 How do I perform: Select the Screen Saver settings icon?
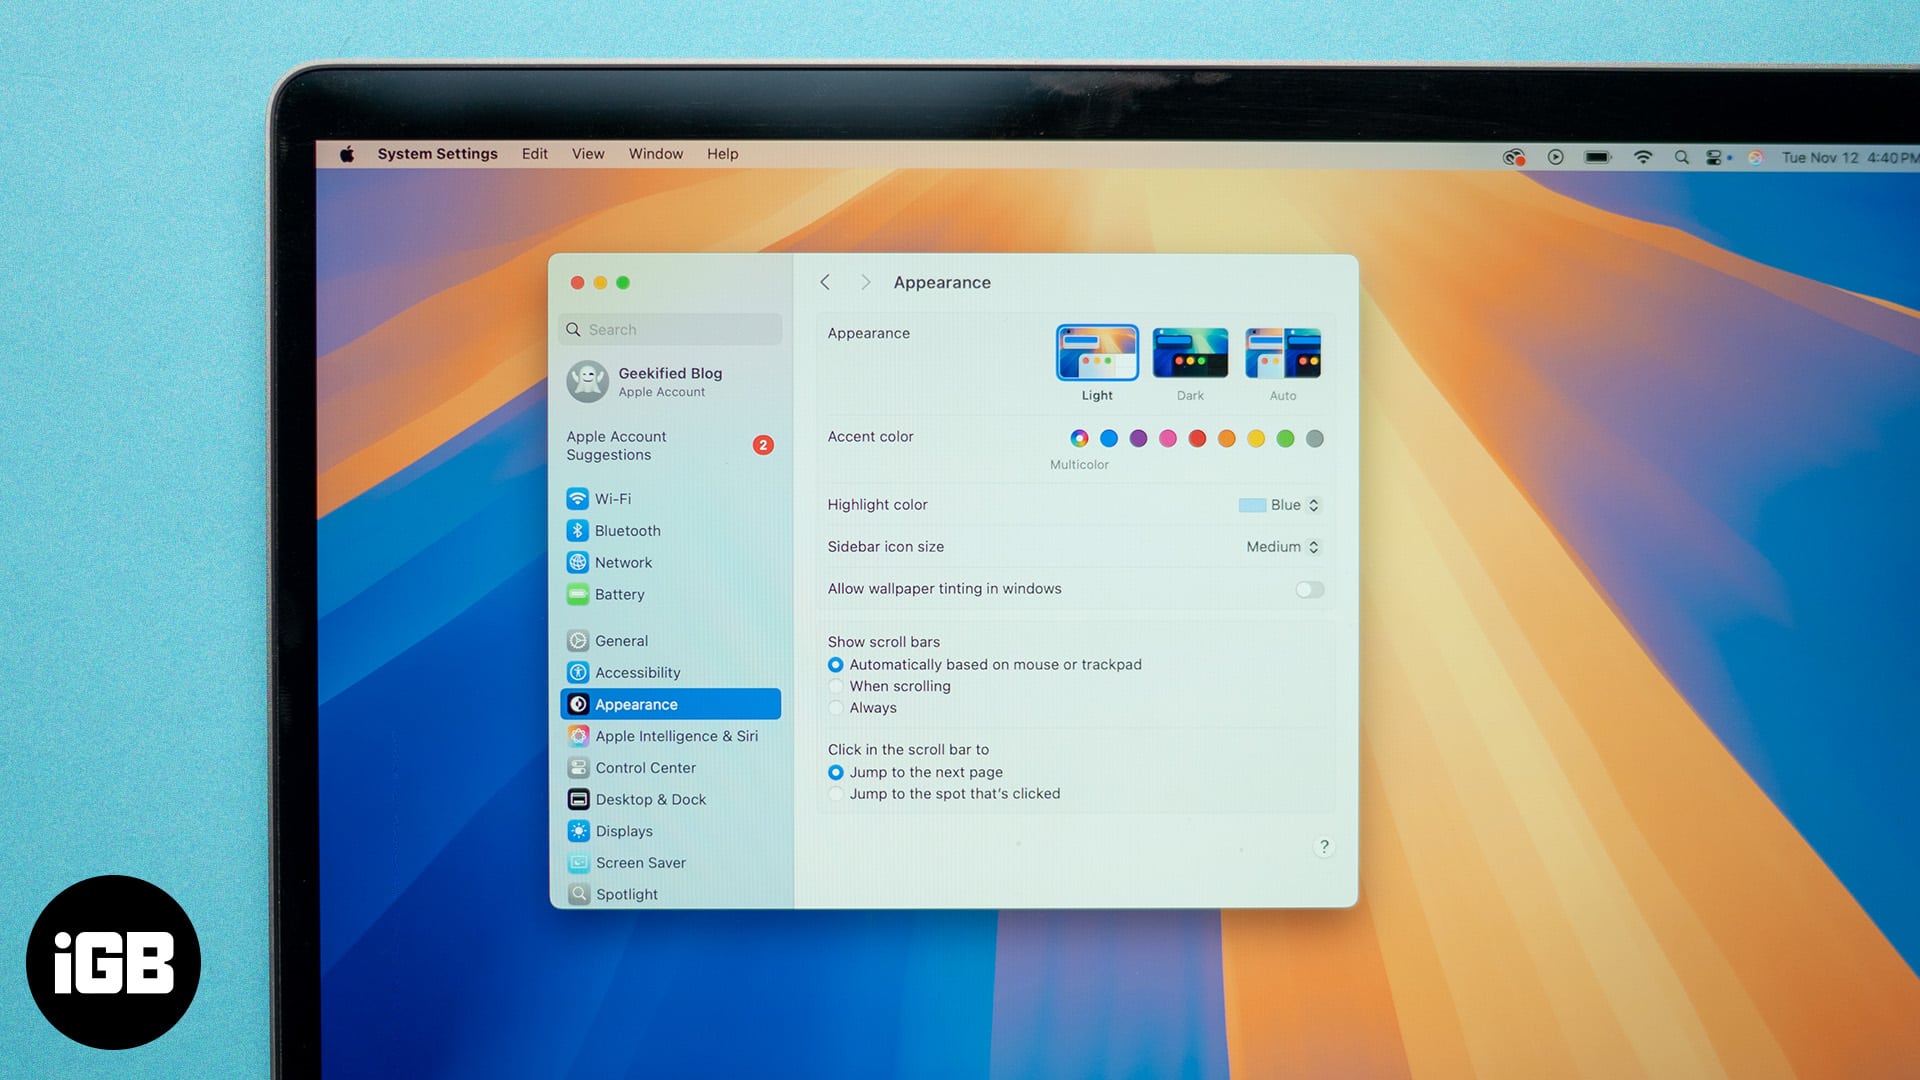pos(576,862)
